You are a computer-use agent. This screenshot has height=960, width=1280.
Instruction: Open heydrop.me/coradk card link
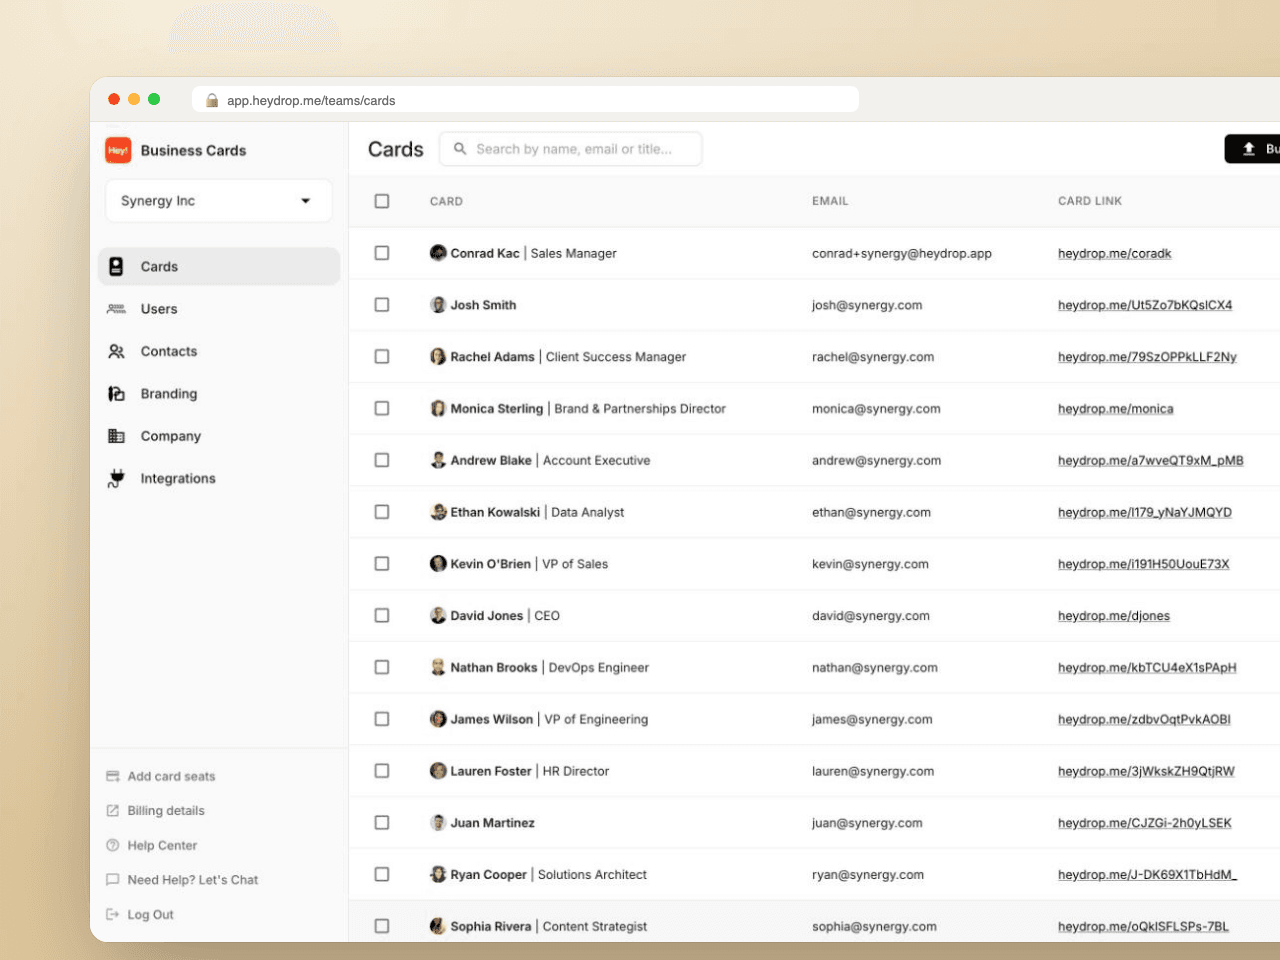click(1115, 254)
